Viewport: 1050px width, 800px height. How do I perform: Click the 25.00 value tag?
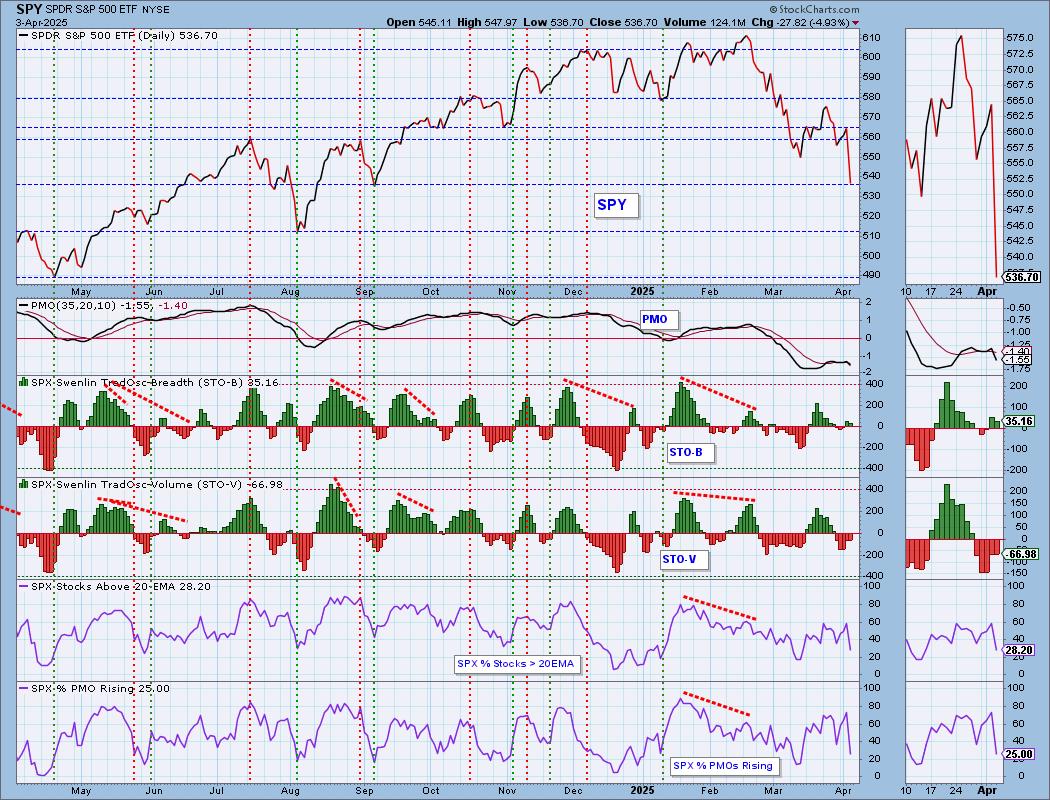pos(1019,754)
